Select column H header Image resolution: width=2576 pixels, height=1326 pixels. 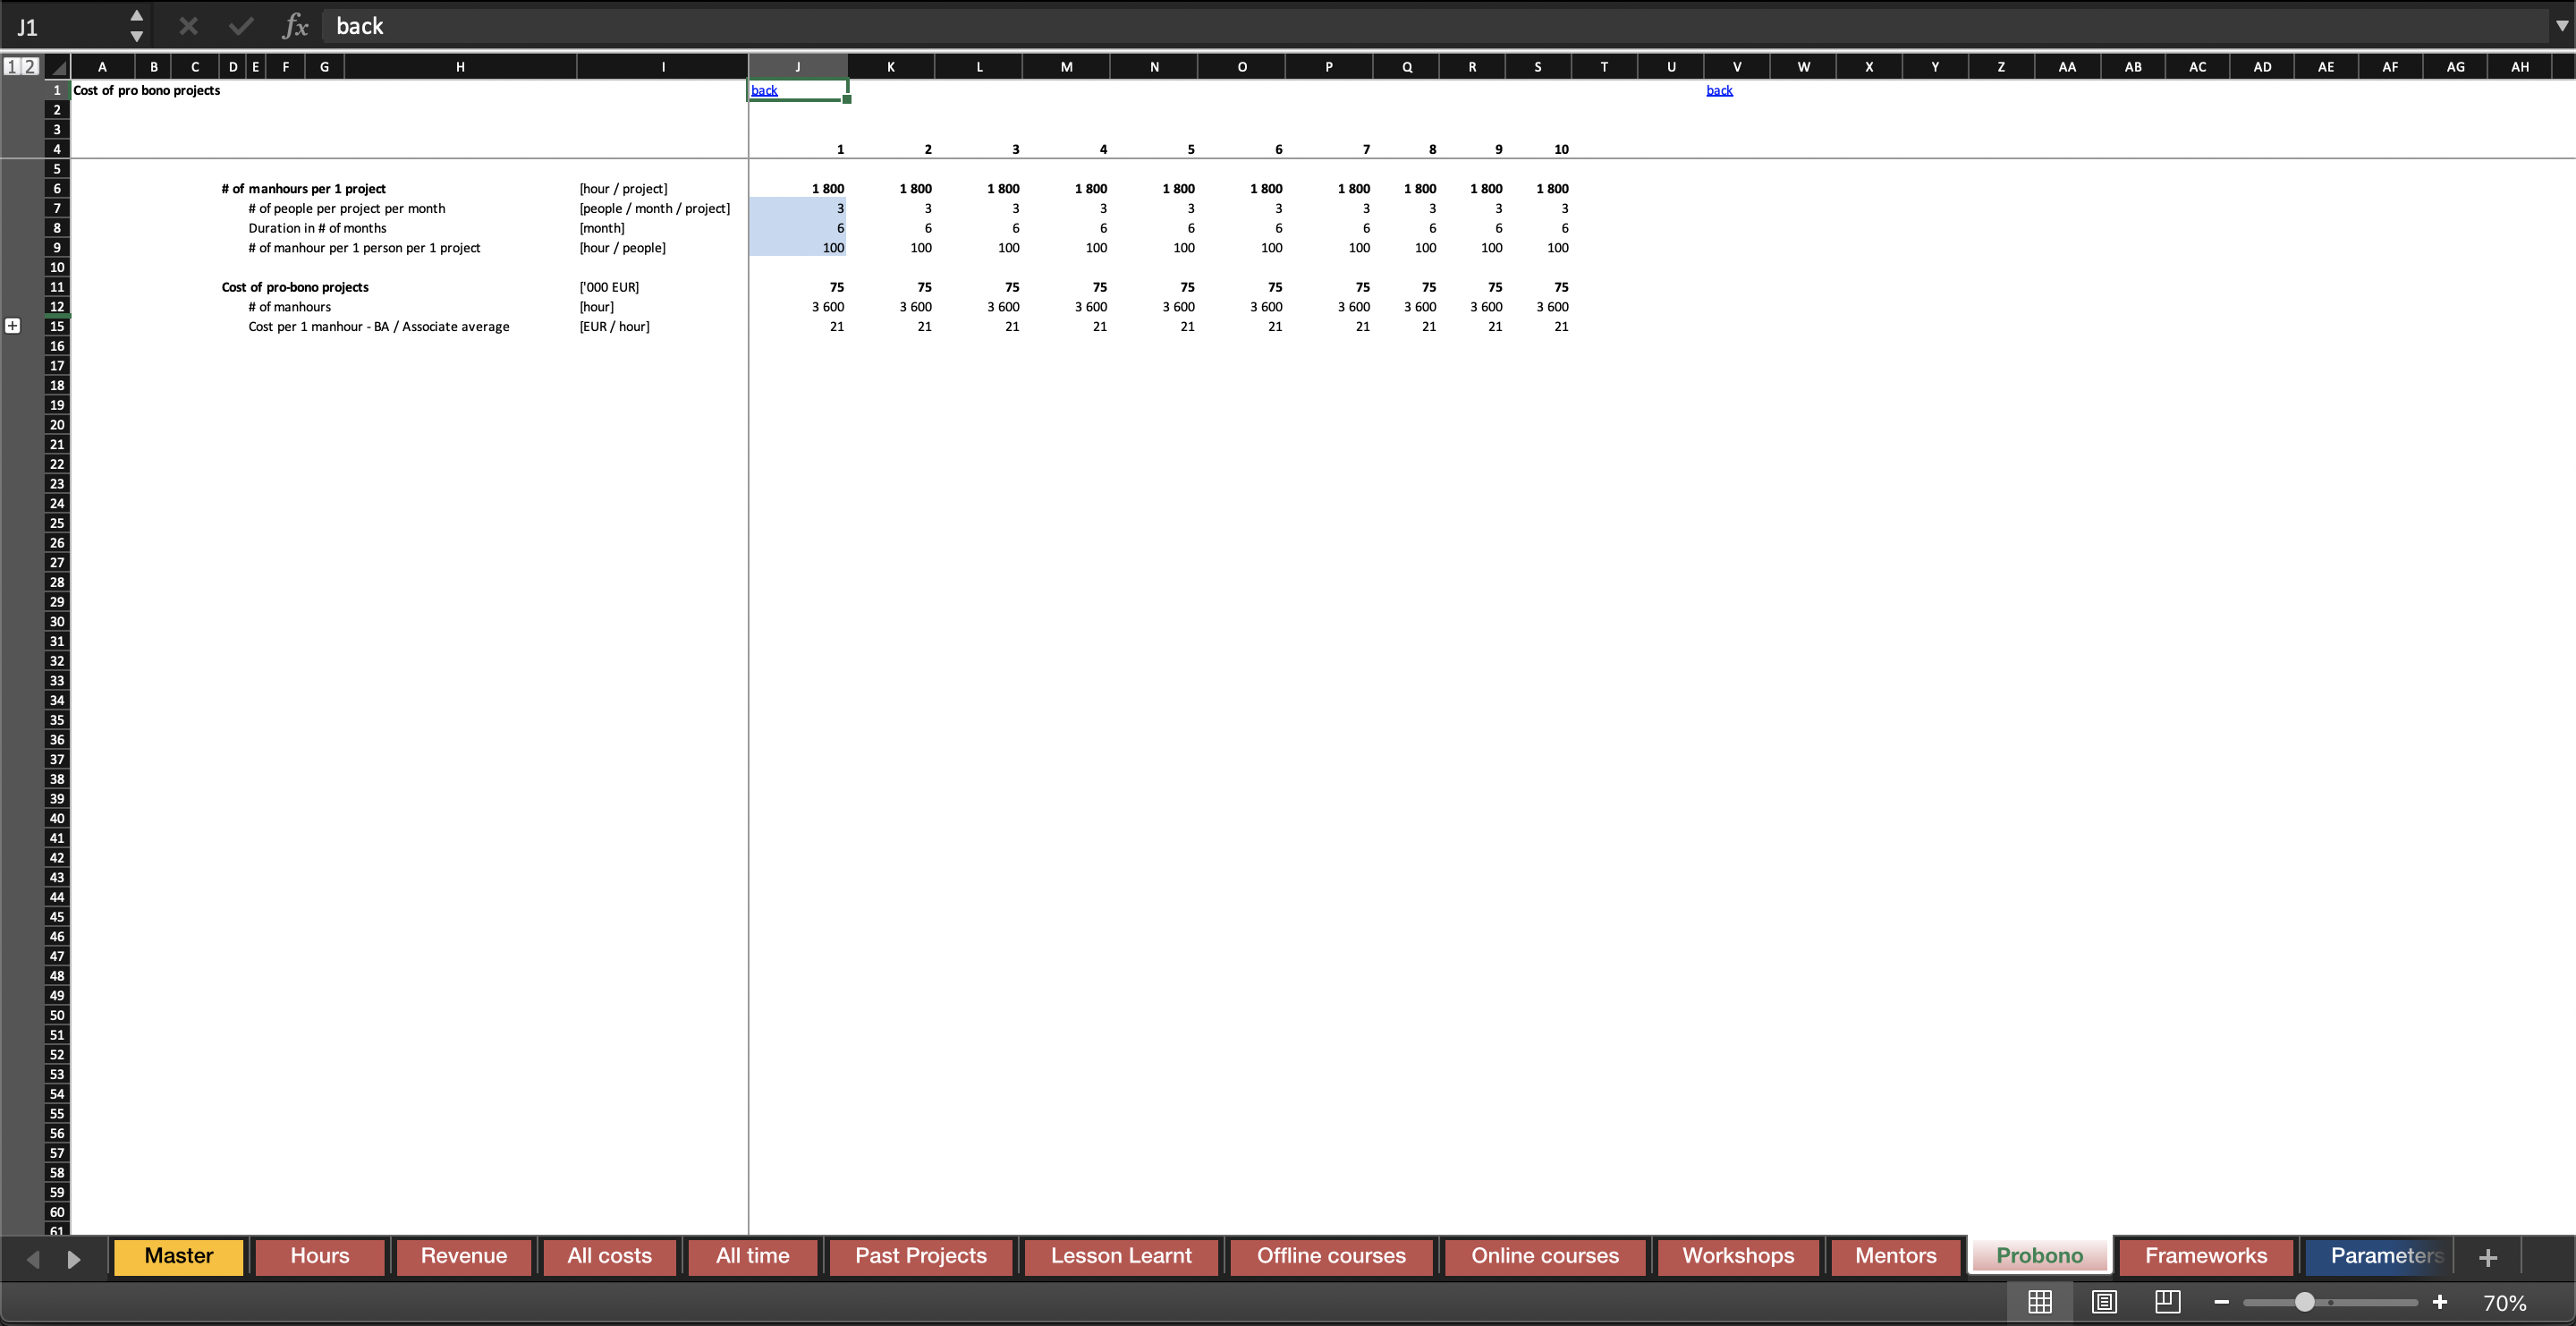460,67
